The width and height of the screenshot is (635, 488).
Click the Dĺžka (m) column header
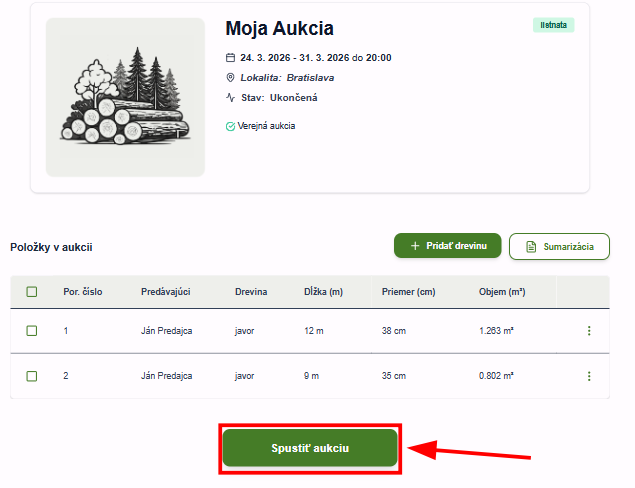[323, 292]
